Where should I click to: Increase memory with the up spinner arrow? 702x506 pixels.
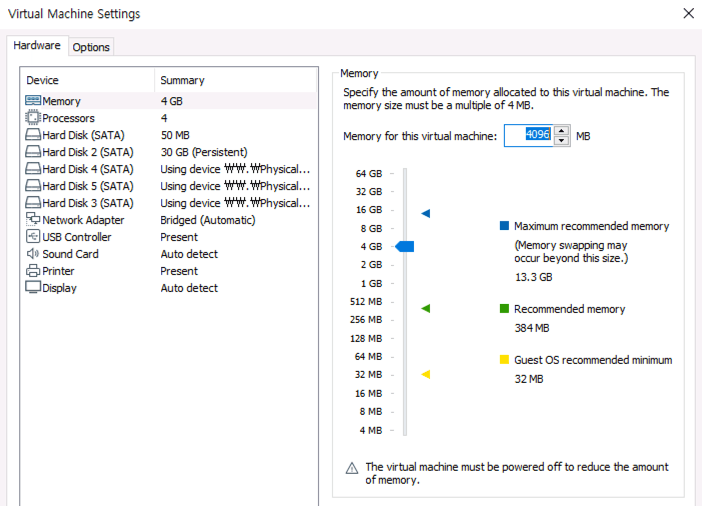pyautogui.click(x=562, y=130)
